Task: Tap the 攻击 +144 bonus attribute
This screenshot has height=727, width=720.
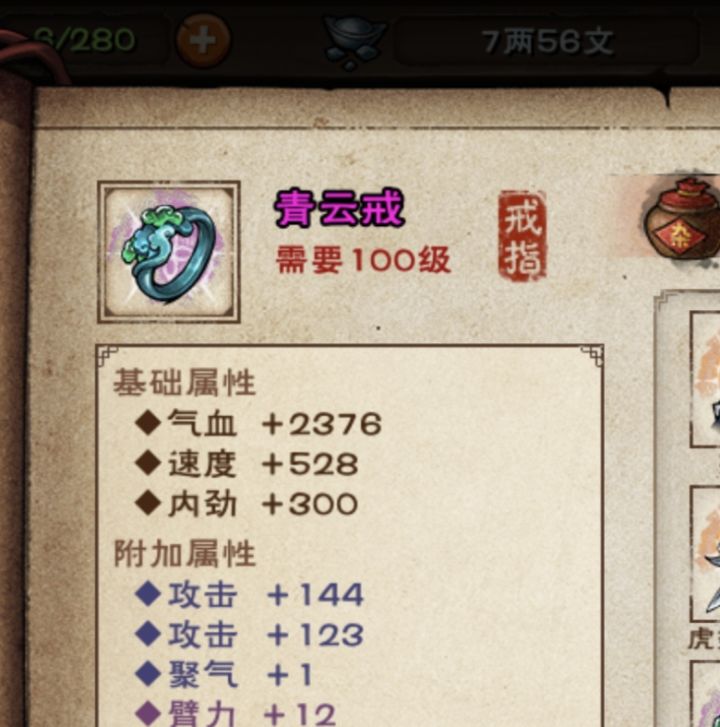Action: tap(249, 594)
